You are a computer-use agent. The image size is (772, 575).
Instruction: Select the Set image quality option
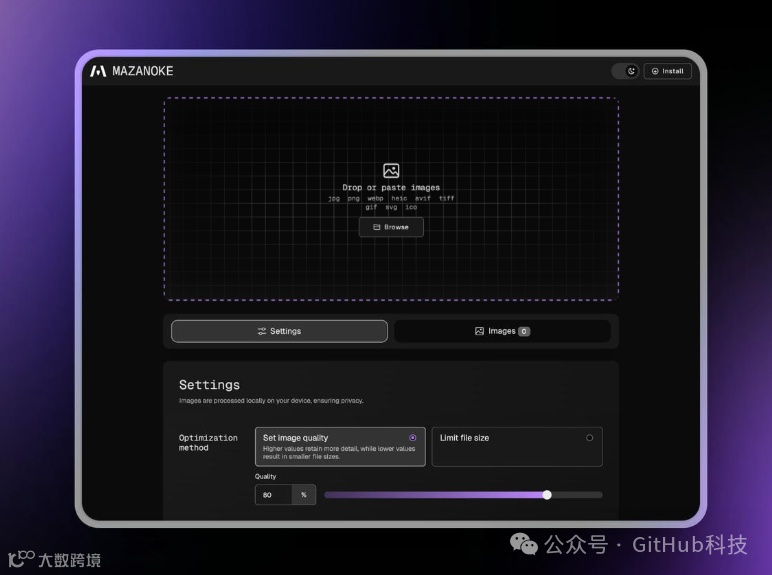pyautogui.click(x=340, y=447)
